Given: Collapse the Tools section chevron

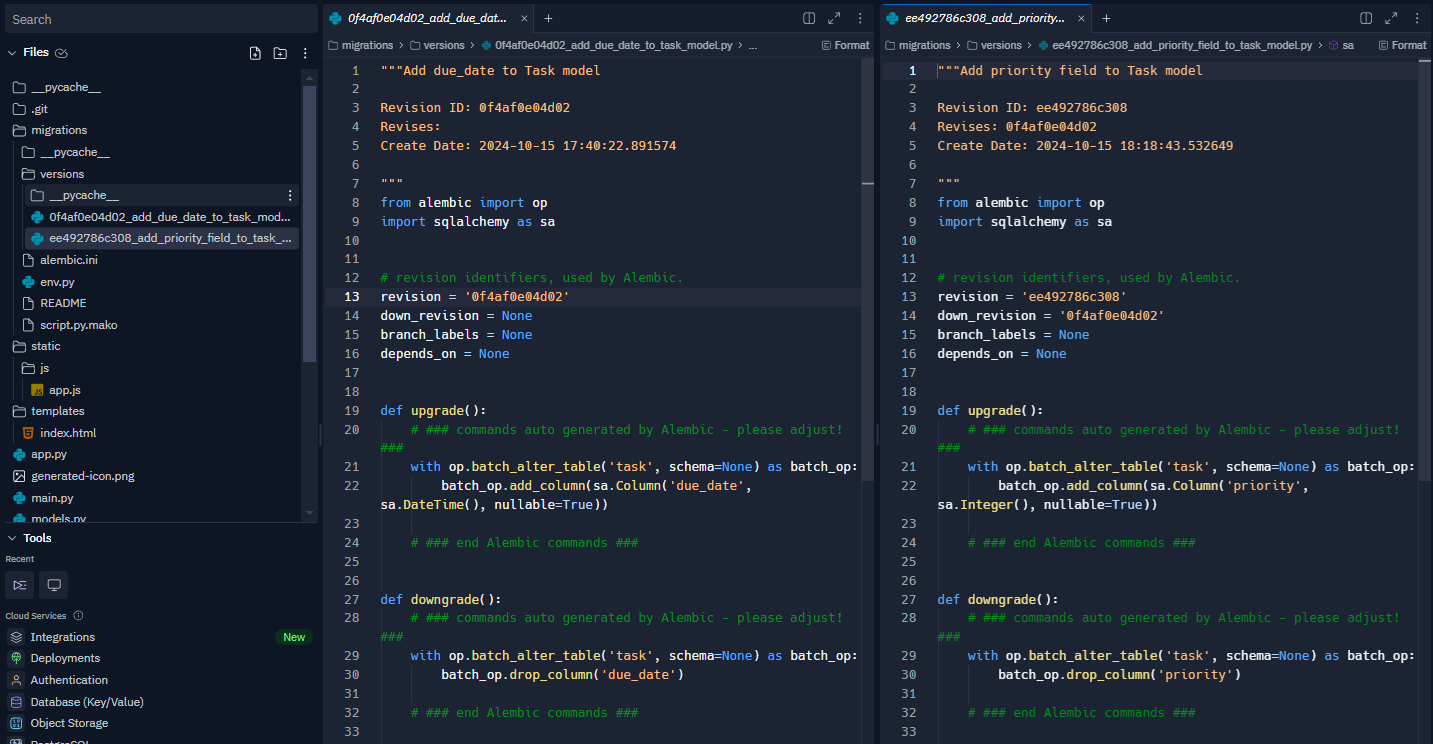Looking at the screenshot, I should [x=12, y=538].
